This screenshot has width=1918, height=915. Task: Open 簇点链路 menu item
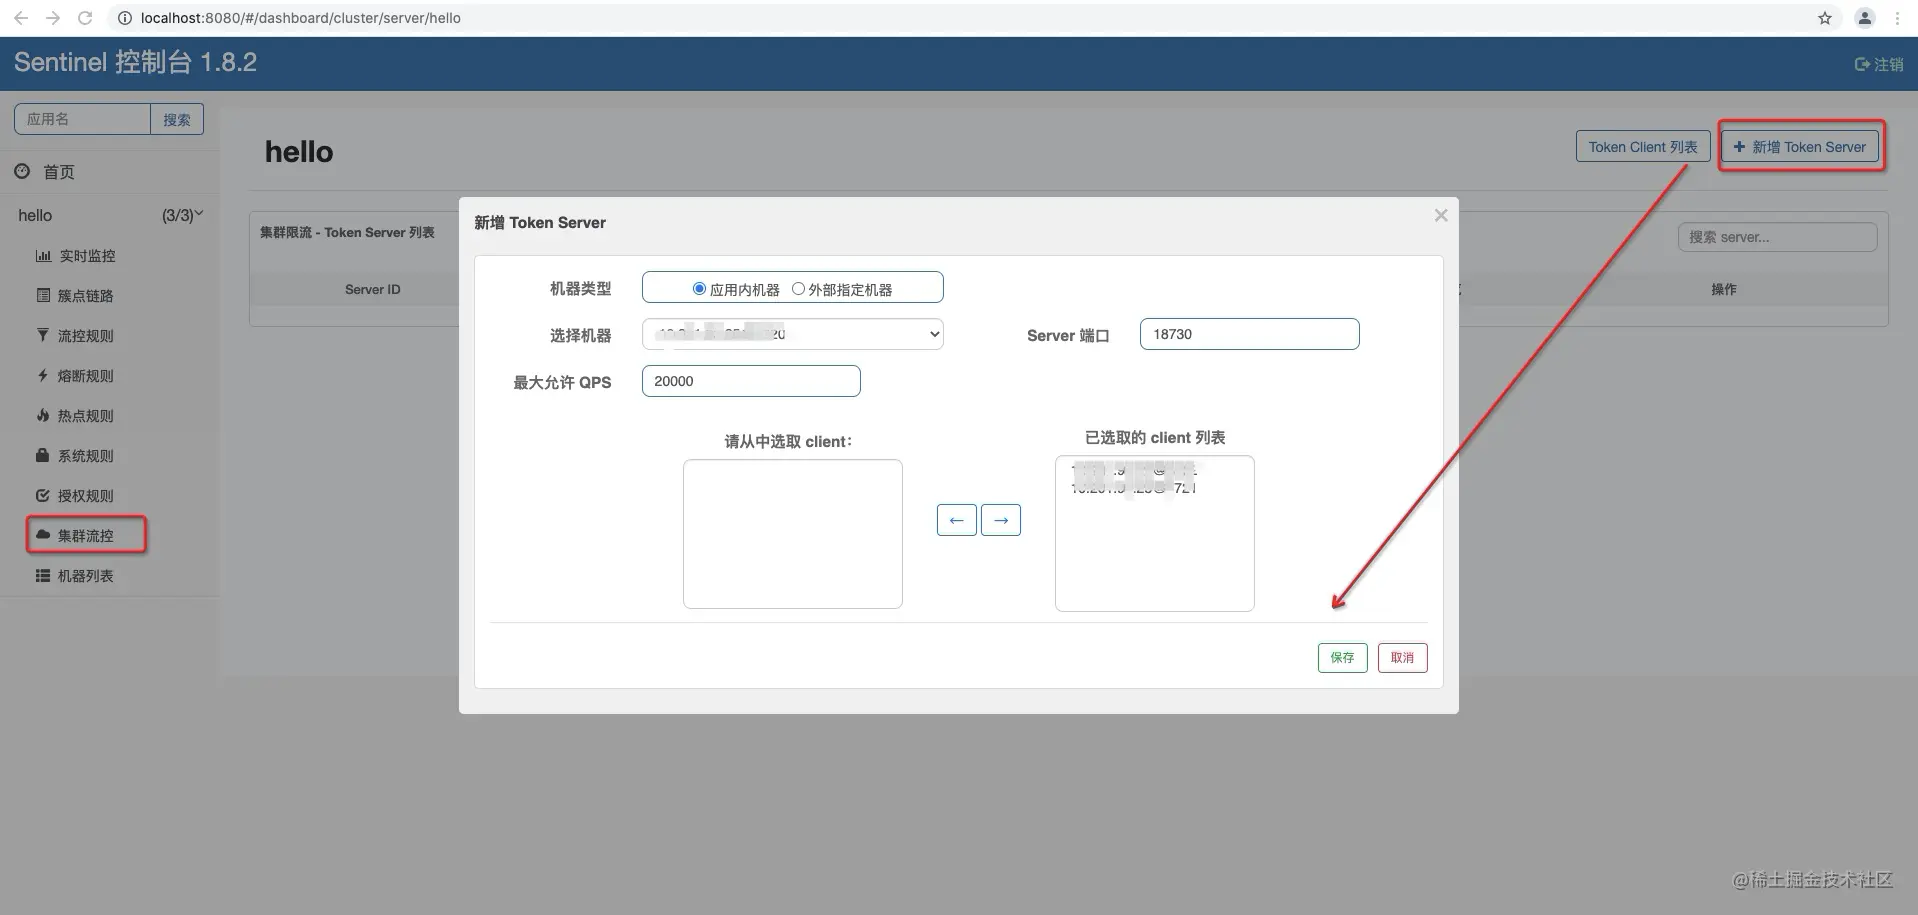[75, 296]
